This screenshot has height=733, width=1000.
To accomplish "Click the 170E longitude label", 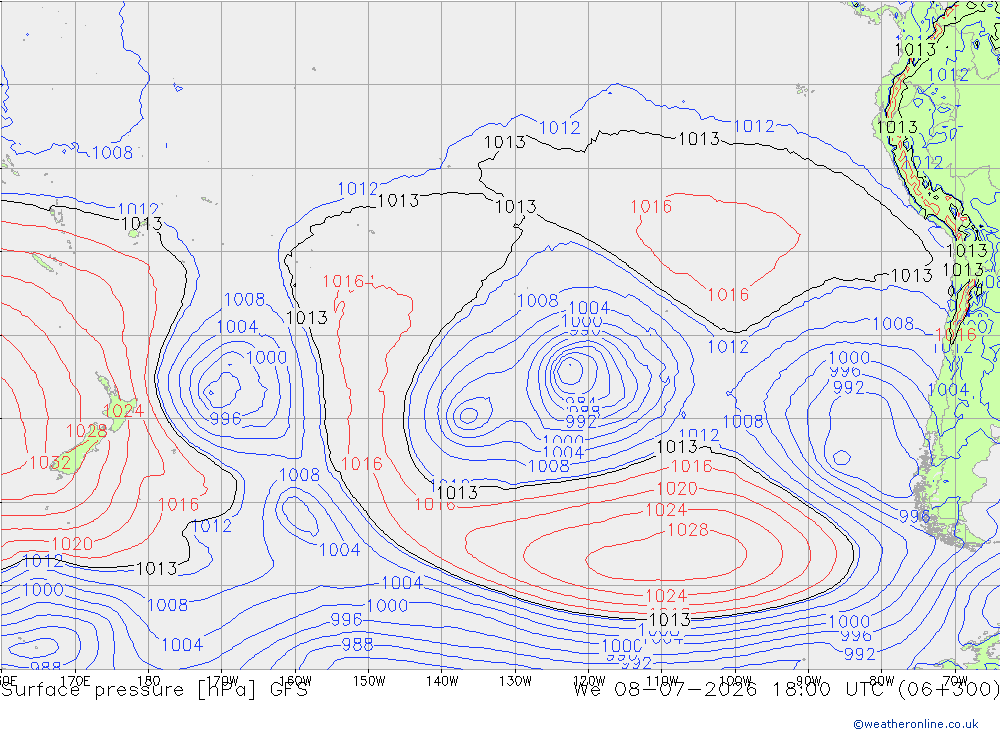I will pos(75,681).
